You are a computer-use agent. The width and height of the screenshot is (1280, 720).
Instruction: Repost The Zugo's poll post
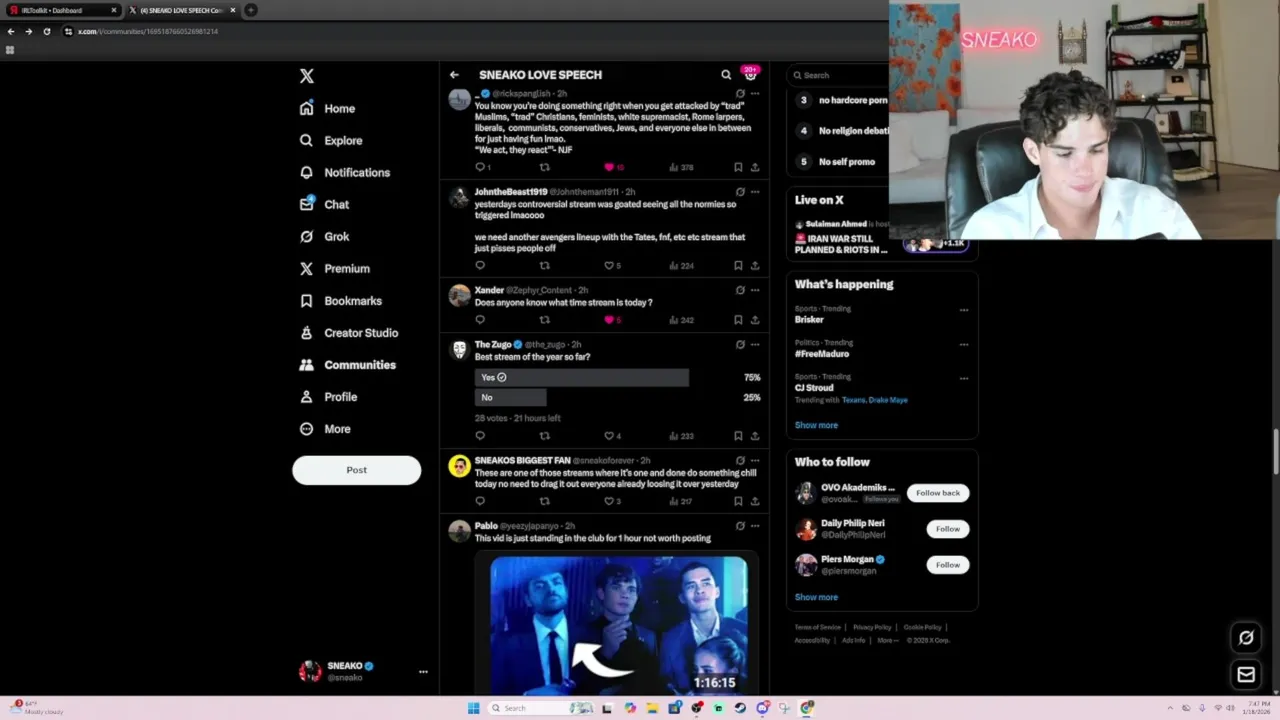click(x=545, y=436)
